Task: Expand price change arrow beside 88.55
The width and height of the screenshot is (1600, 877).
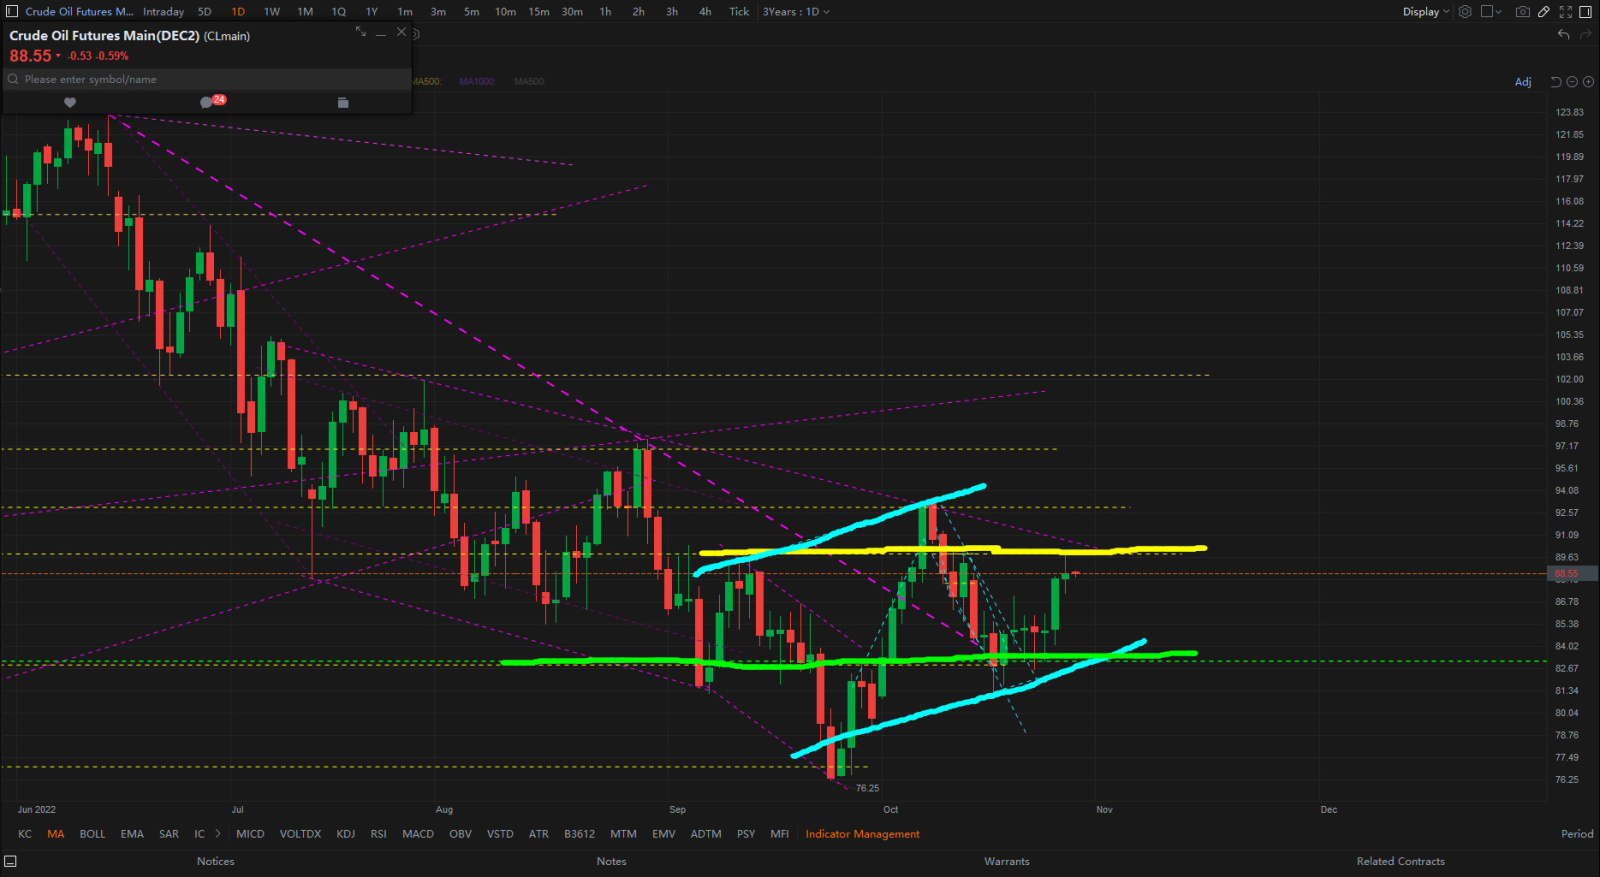Action: pyautogui.click(x=58, y=56)
